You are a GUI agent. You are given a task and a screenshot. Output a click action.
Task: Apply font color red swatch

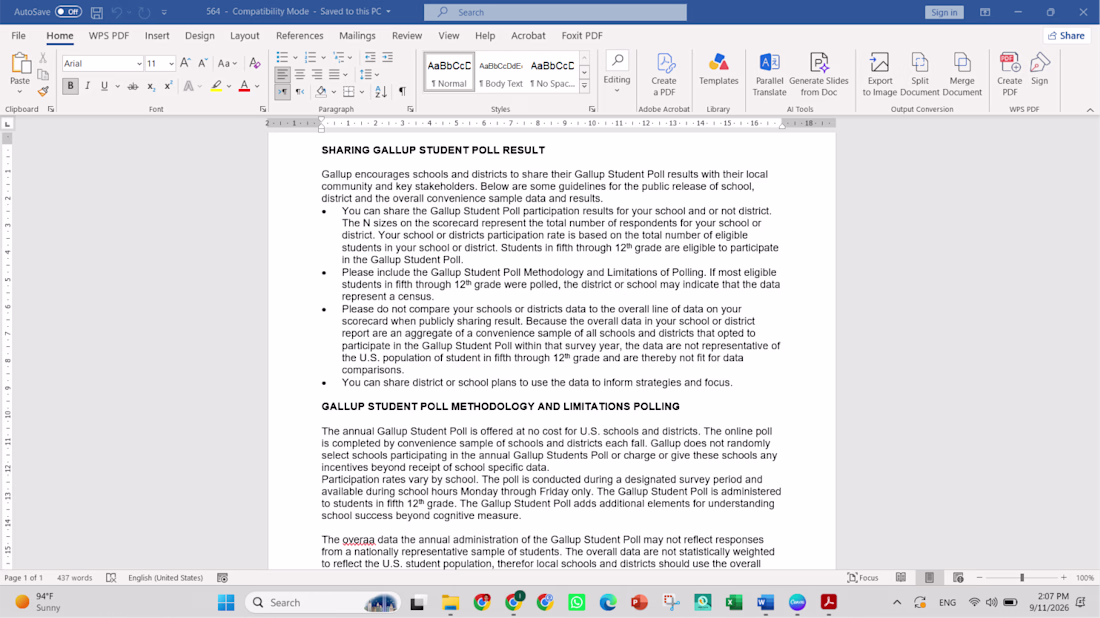[x=244, y=86]
